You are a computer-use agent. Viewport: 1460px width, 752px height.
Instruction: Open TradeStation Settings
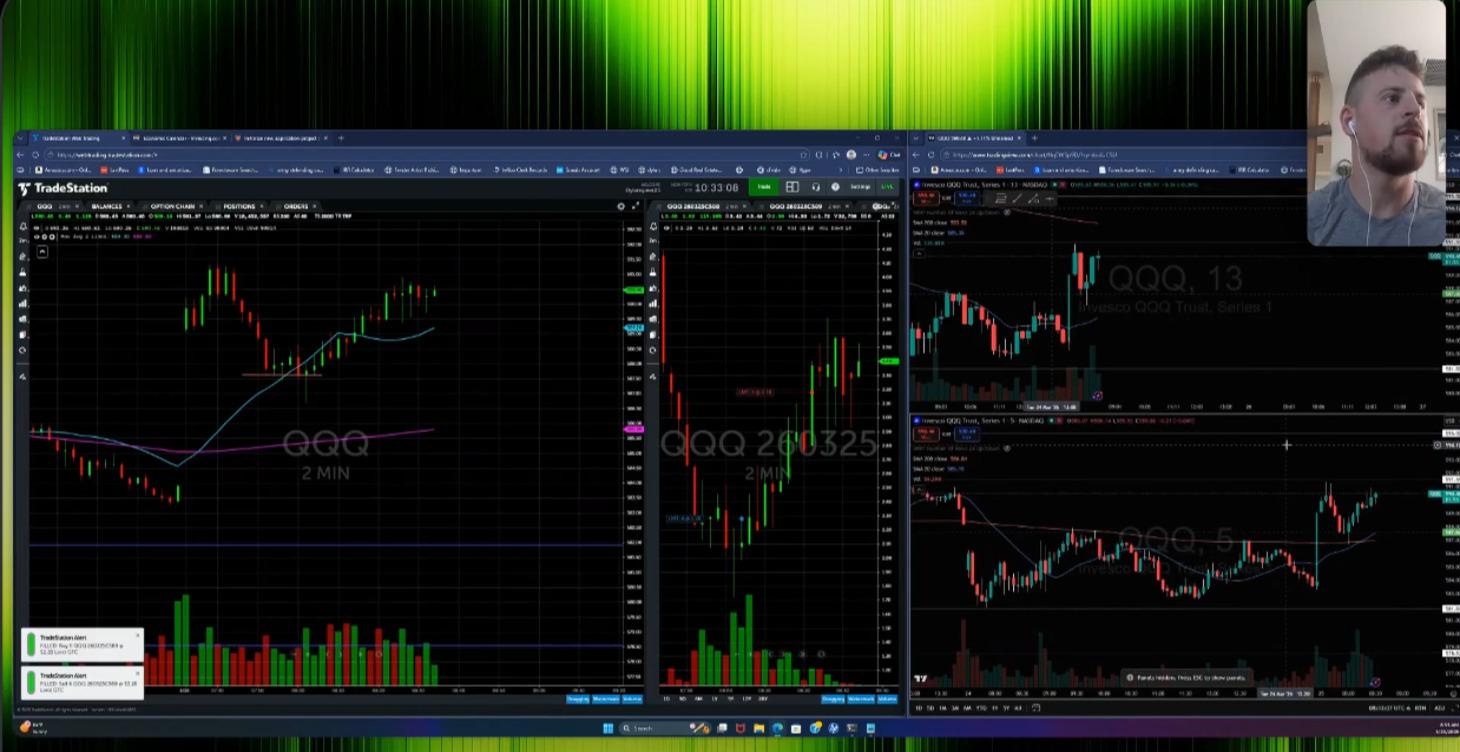(x=860, y=187)
